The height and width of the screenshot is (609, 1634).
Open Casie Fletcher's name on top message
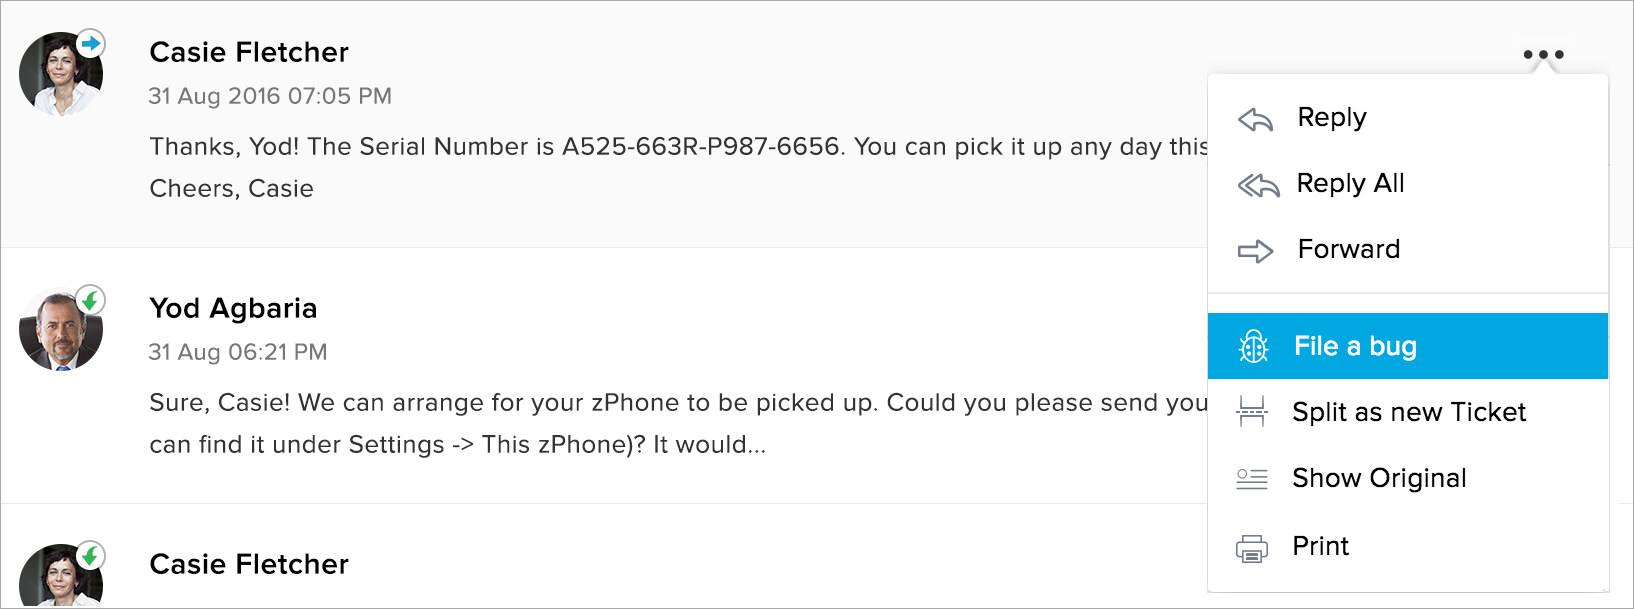point(249,52)
